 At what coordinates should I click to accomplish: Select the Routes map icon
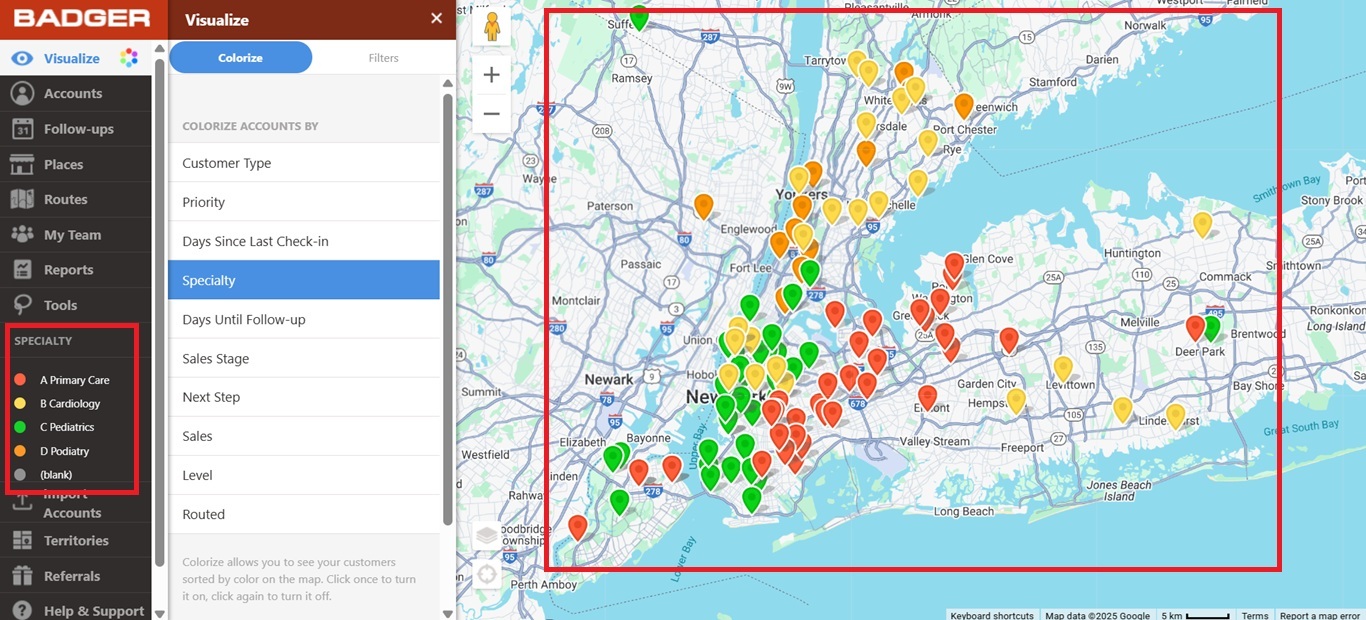[x=22, y=199]
